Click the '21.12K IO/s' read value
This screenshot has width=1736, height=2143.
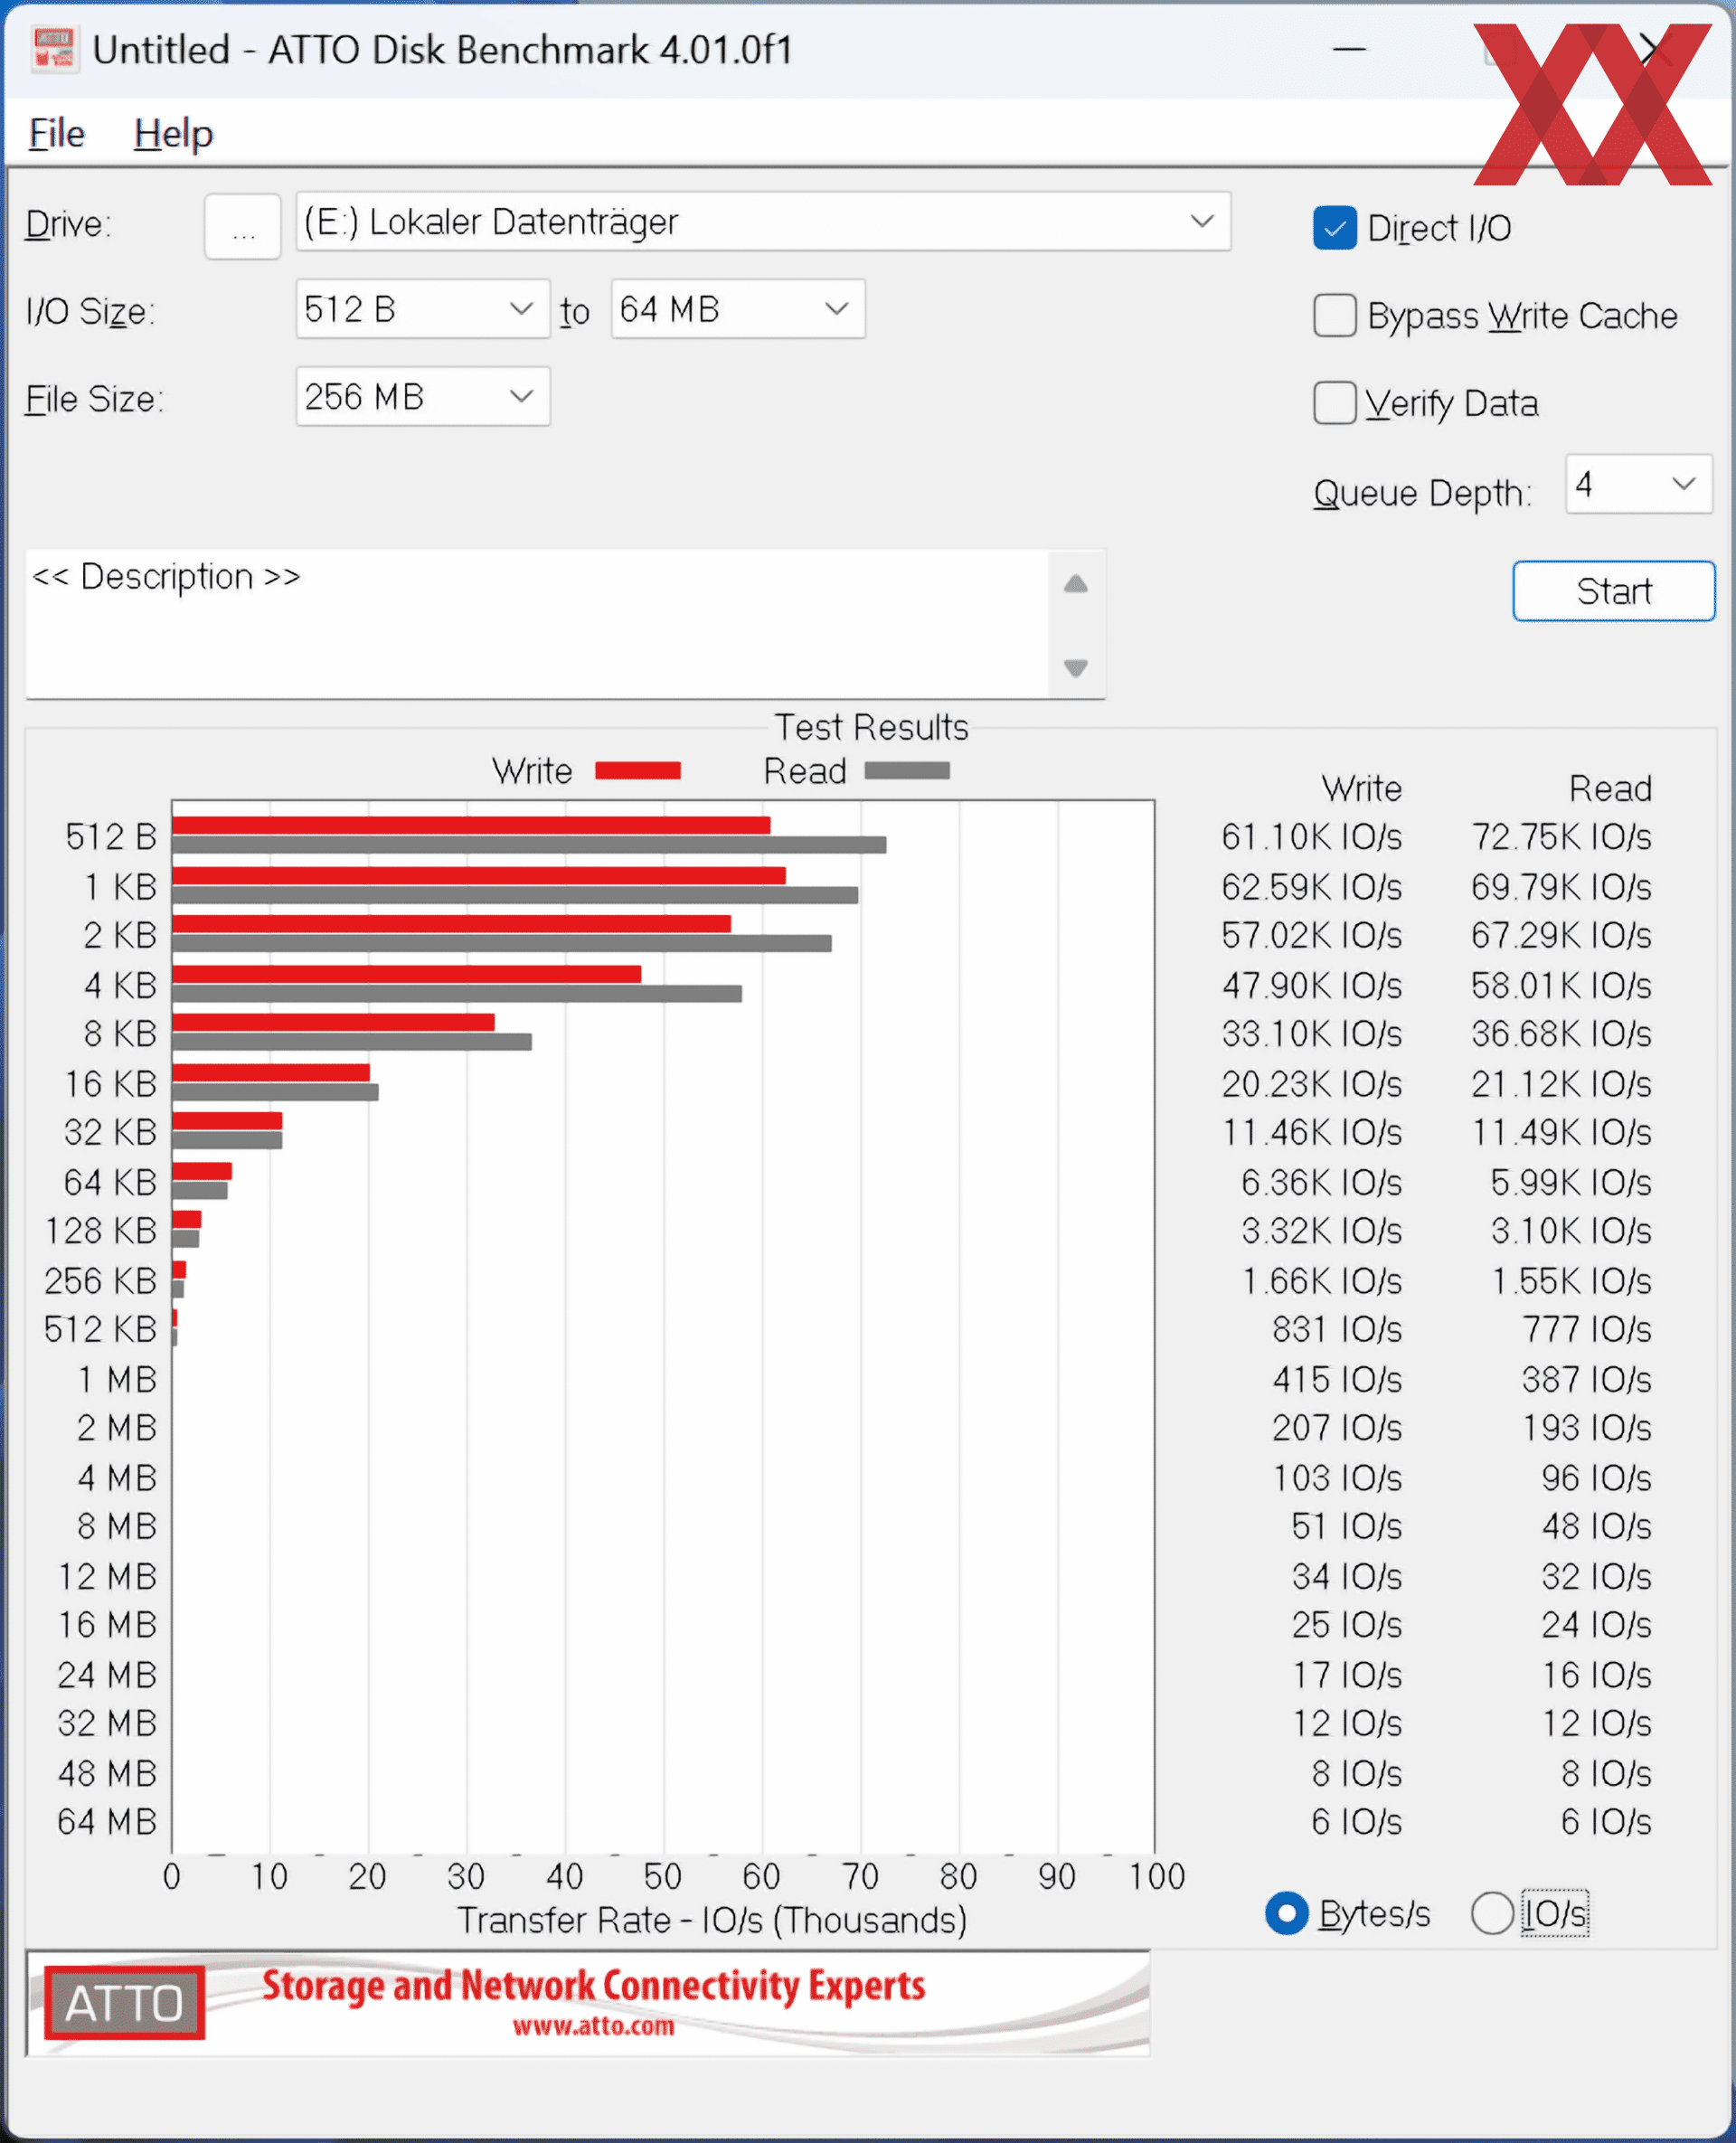click(x=1561, y=1084)
